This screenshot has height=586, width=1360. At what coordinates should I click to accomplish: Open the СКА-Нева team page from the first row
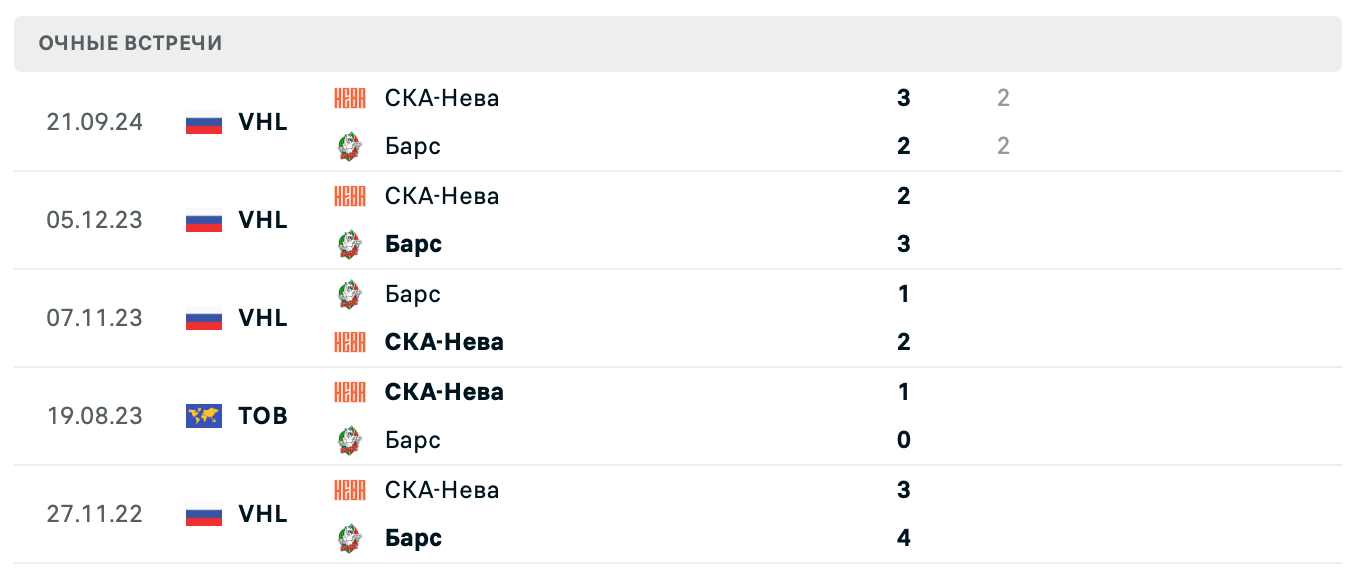[x=441, y=97]
